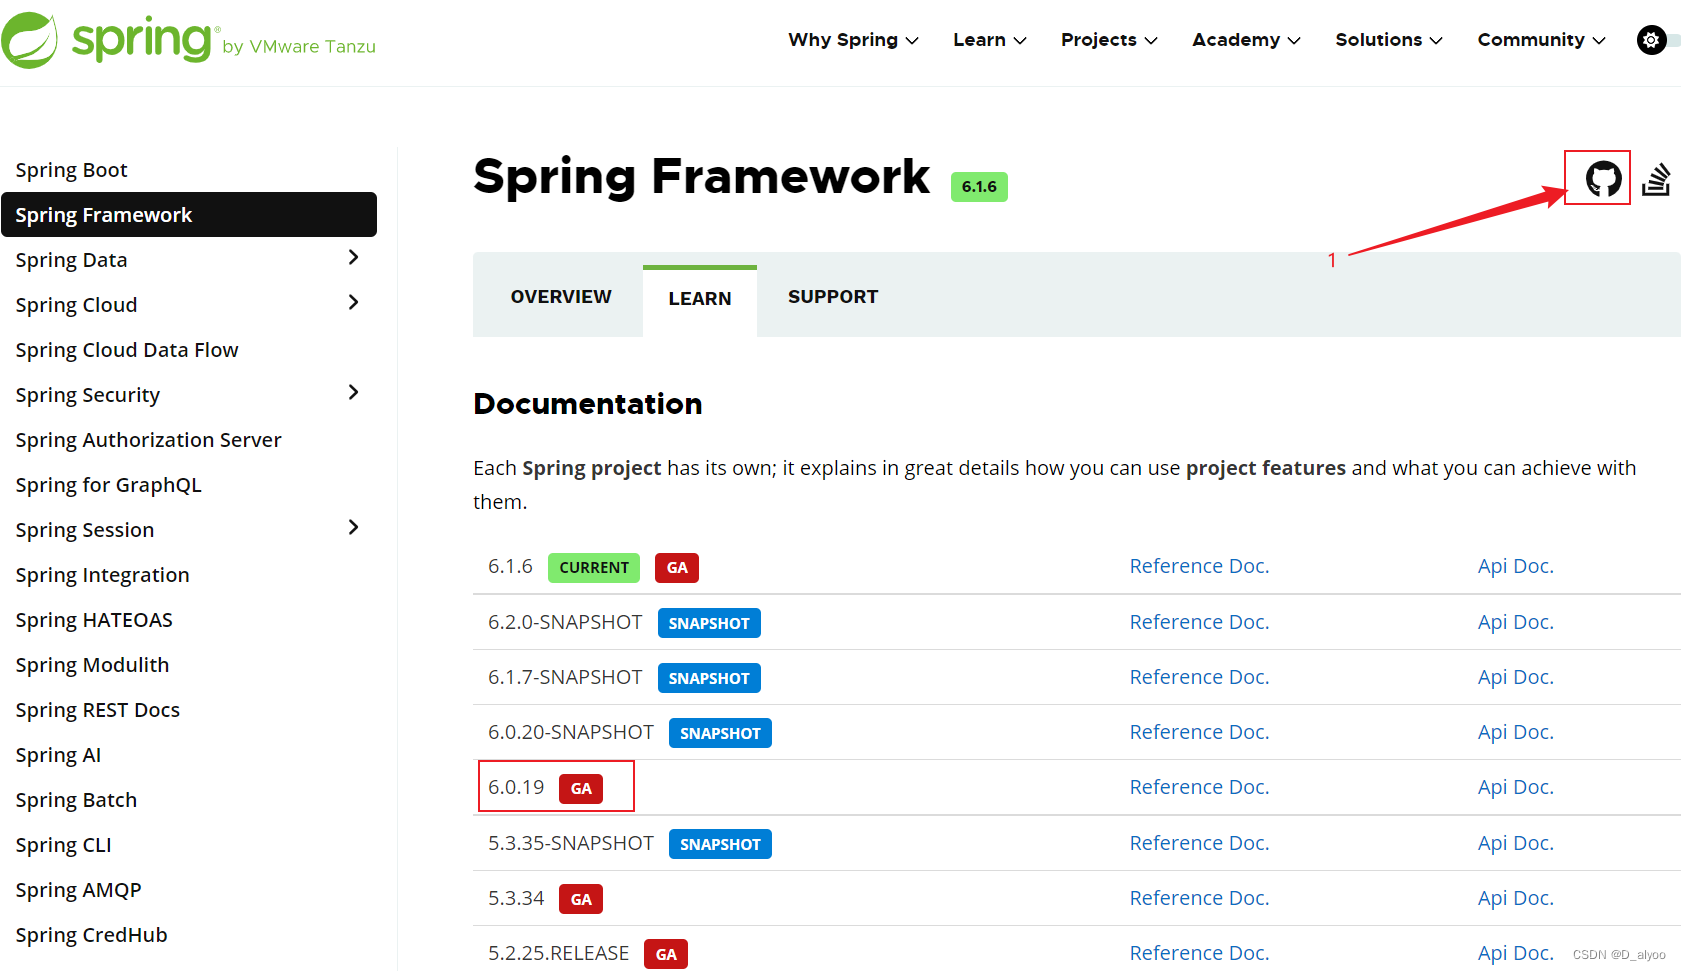Expand the Spring Security sidebar chevron

pos(353,392)
